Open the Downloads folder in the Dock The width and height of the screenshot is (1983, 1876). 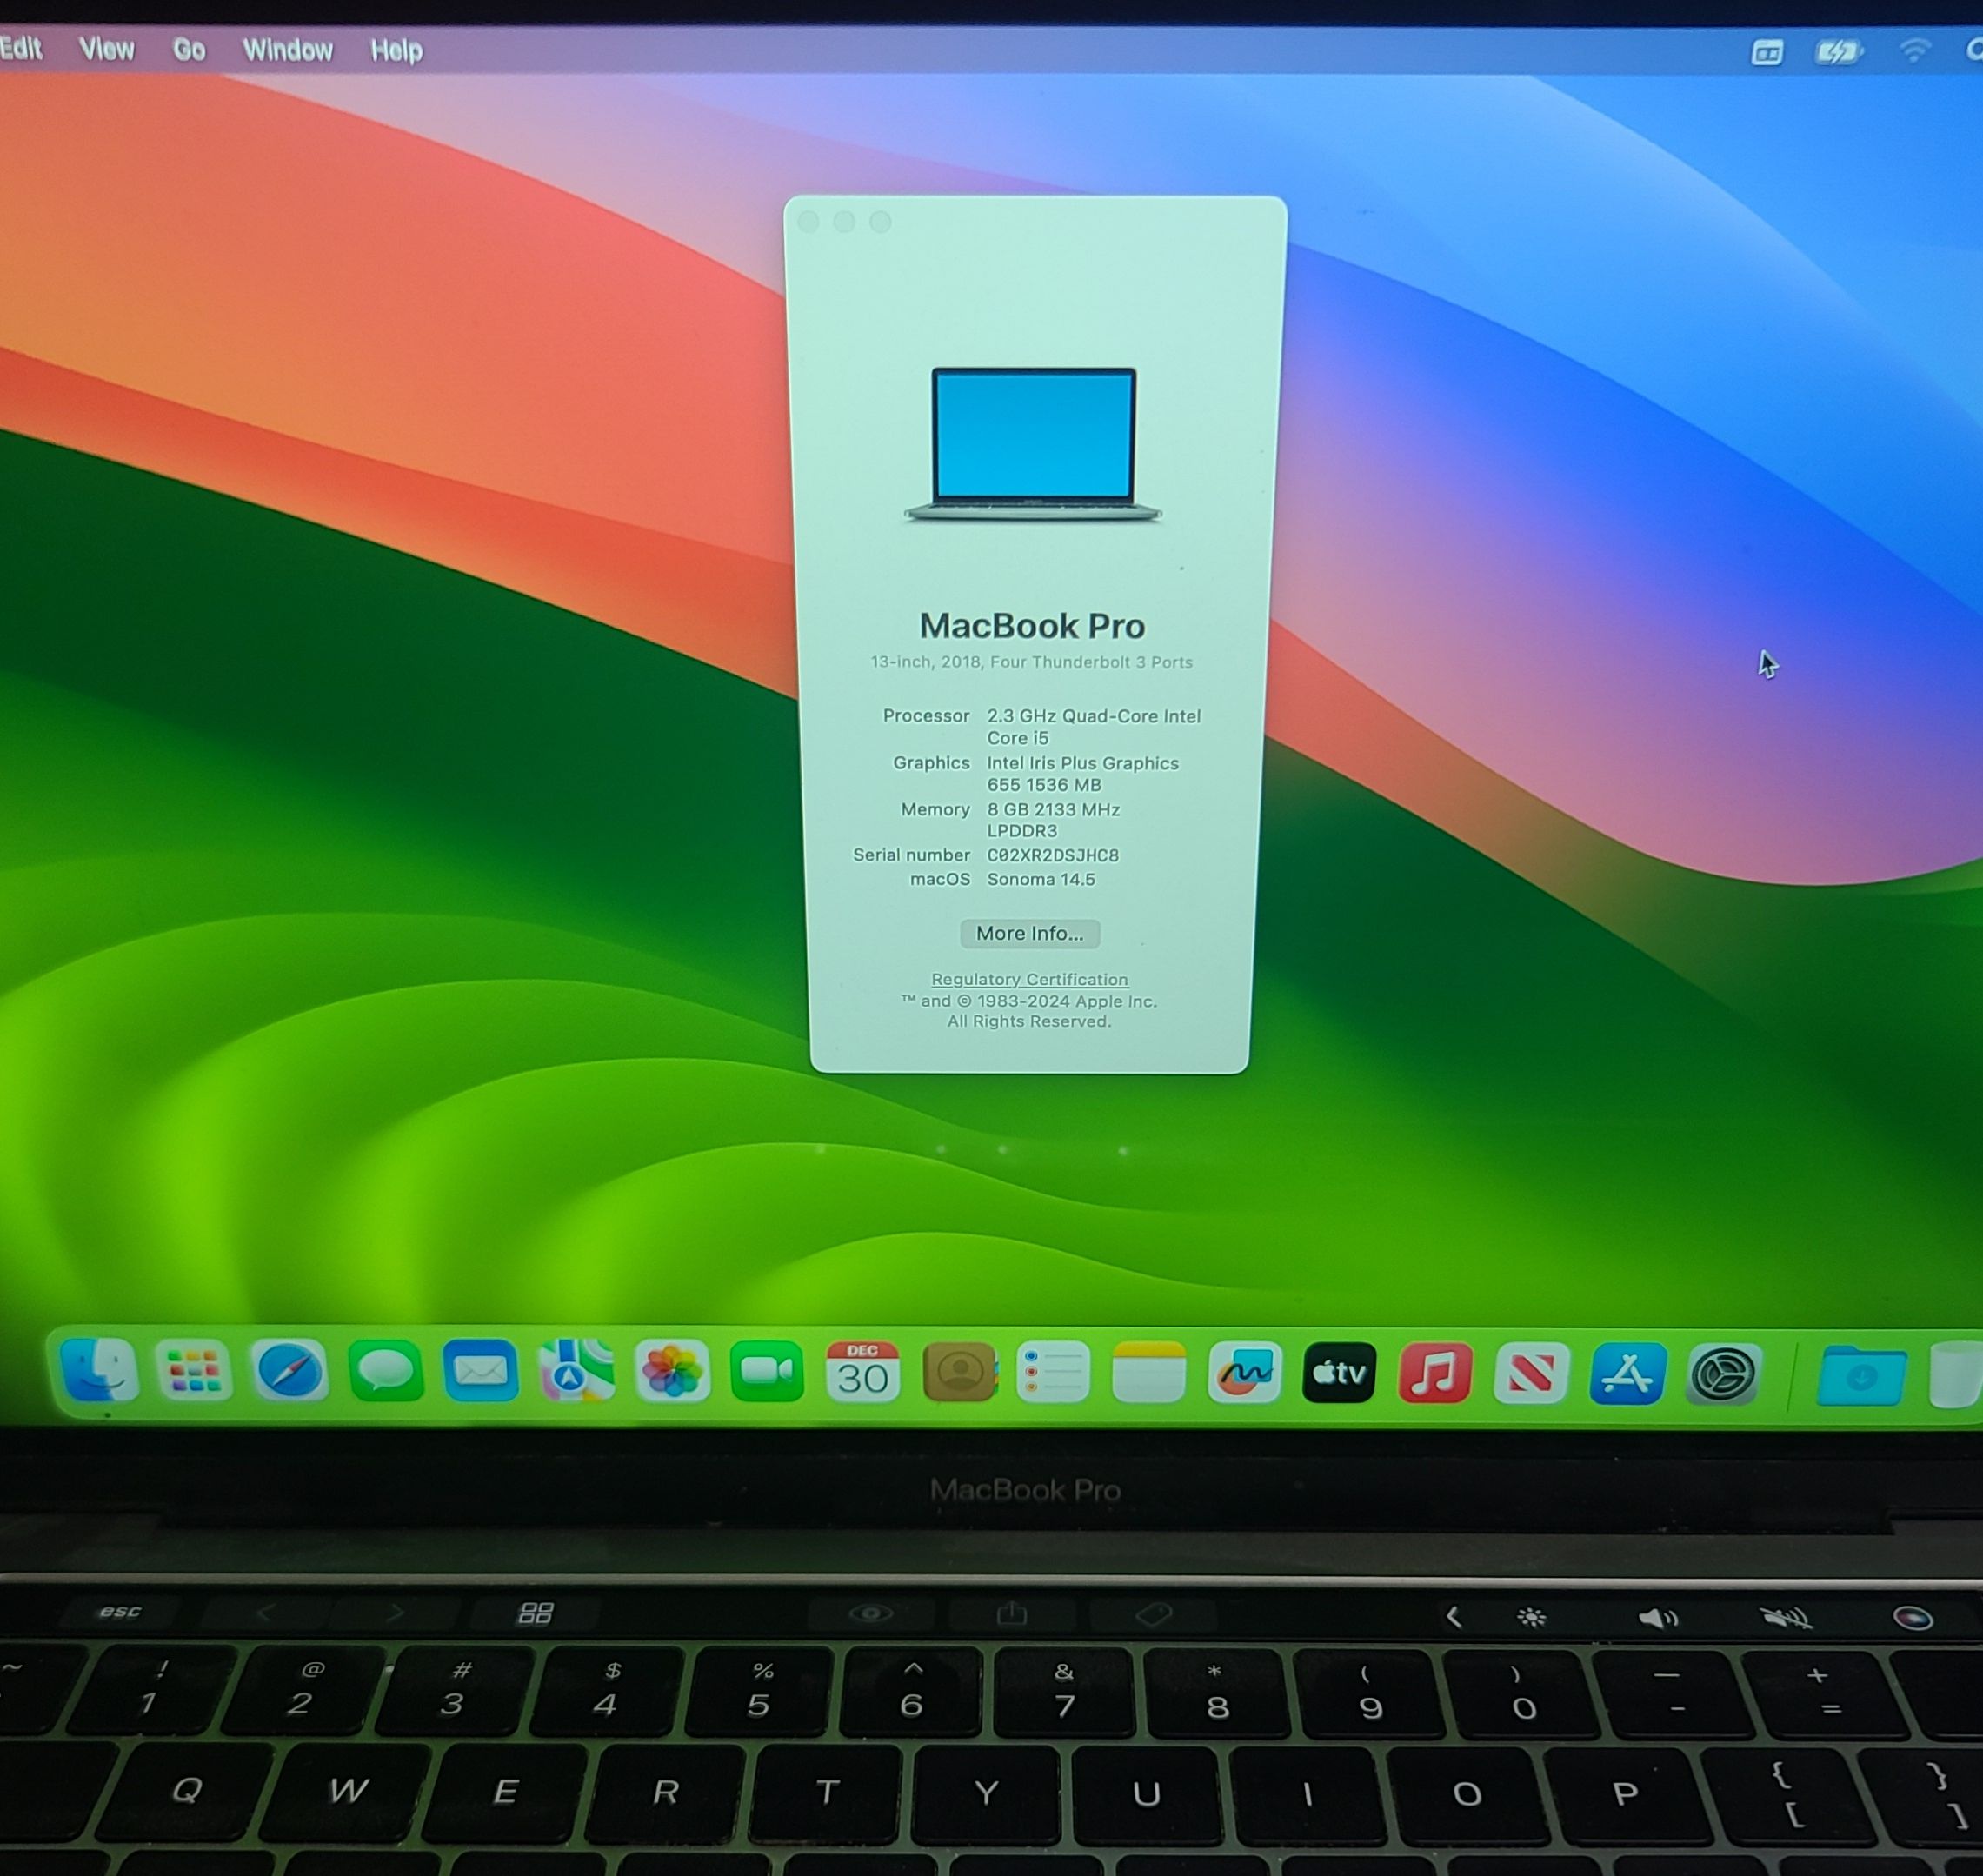coord(1861,1376)
